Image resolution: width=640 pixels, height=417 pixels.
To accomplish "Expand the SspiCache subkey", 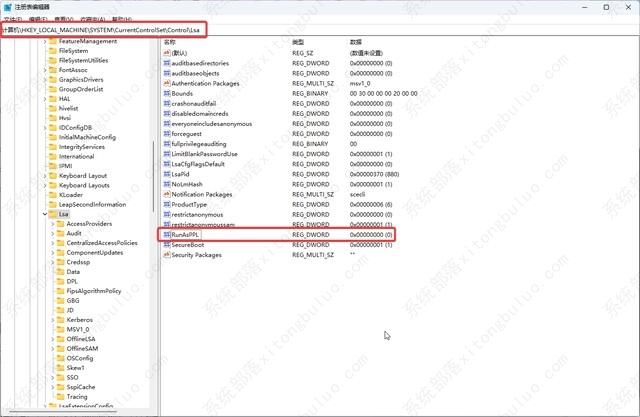I will tap(53, 387).
